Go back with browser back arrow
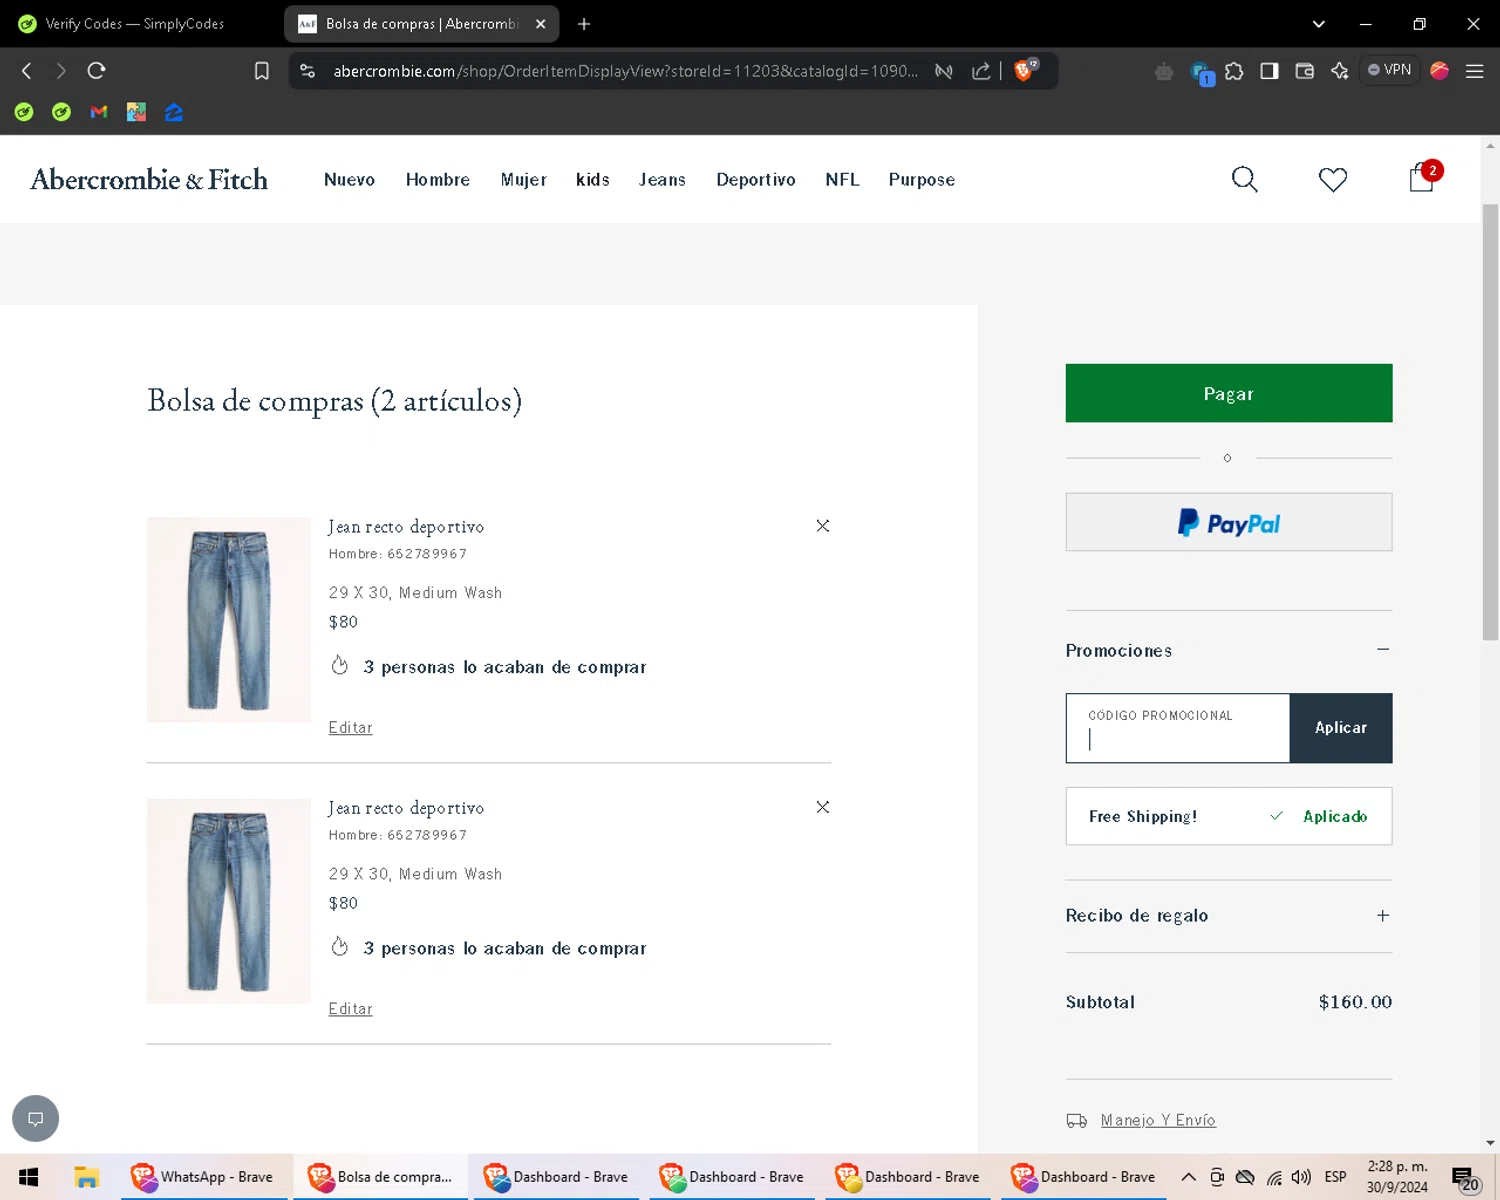 coord(27,71)
